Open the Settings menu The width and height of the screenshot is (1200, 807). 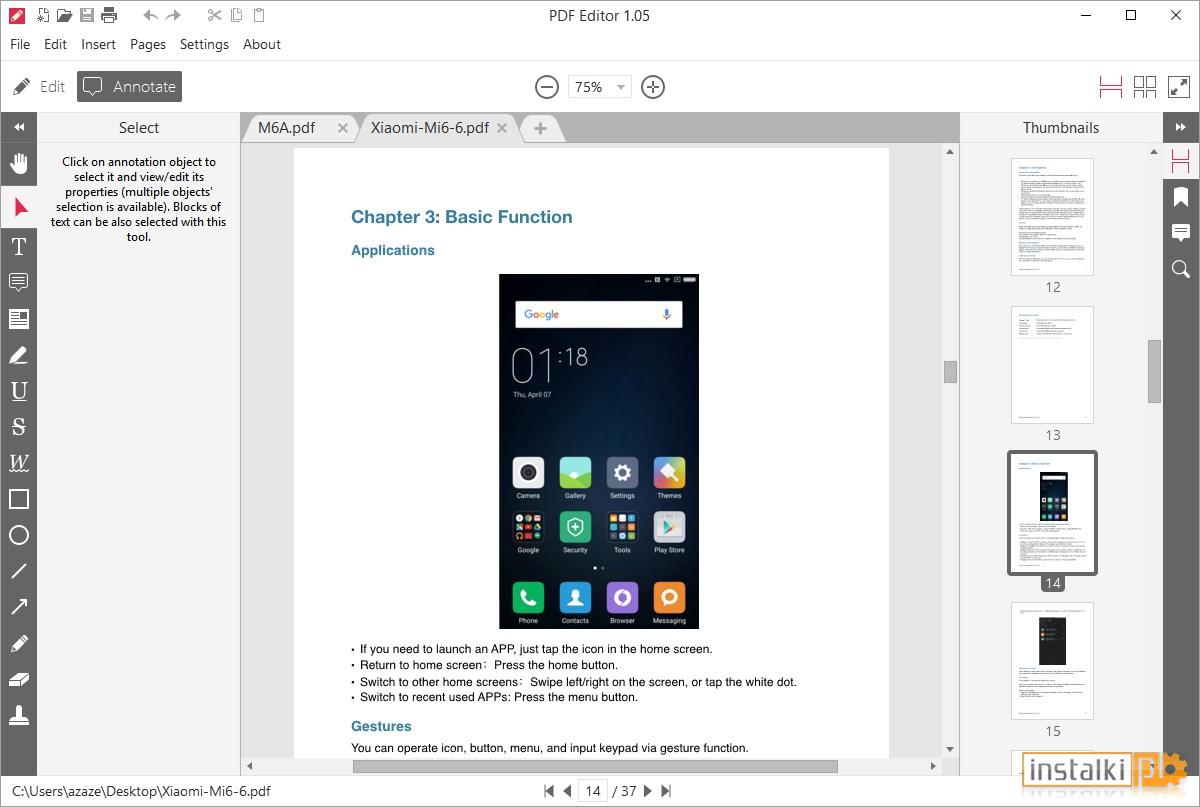[x=204, y=44]
